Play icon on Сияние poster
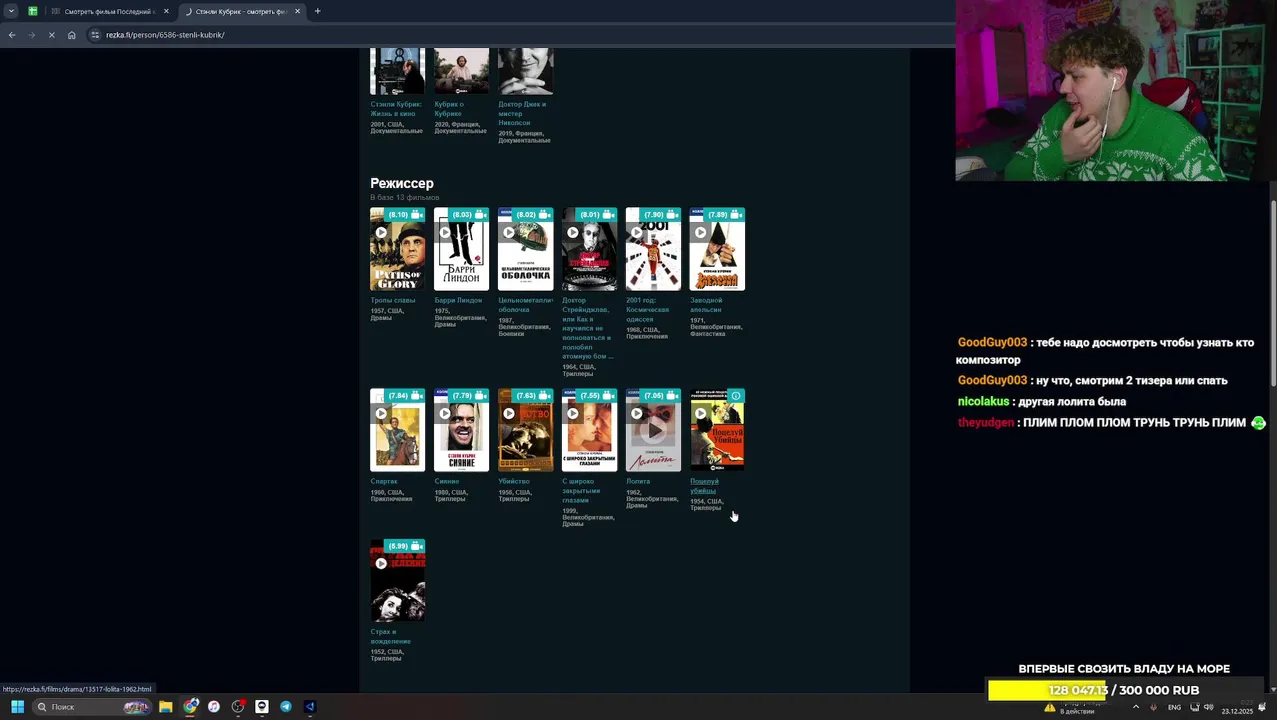1277x720 pixels. pyautogui.click(x=445, y=414)
